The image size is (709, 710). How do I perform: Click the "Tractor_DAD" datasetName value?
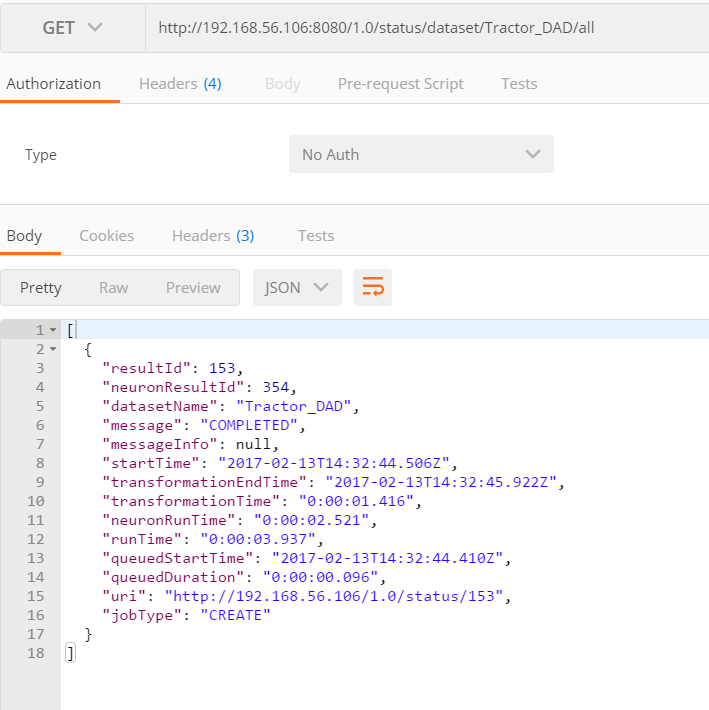(x=293, y=406)
